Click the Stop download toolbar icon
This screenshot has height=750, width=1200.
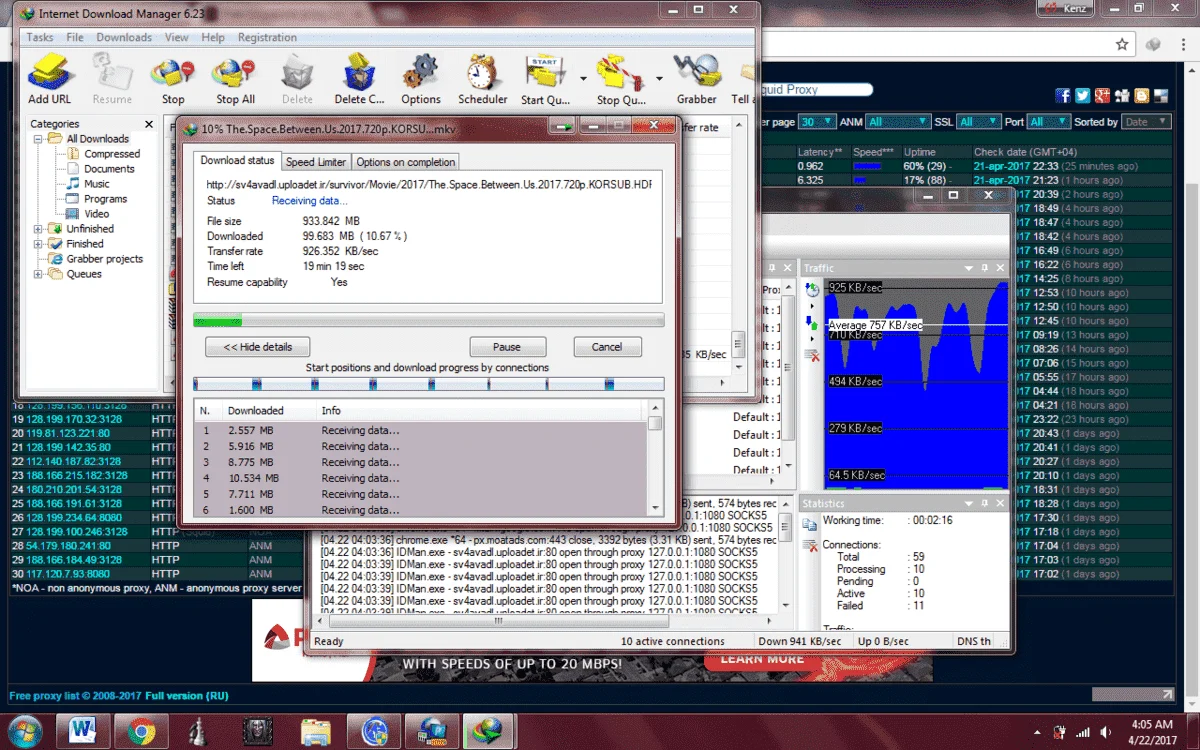click(x=173, y=80)
